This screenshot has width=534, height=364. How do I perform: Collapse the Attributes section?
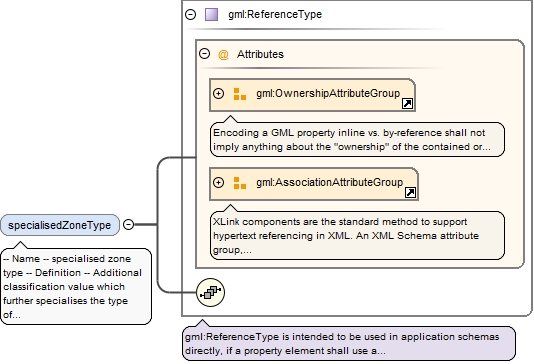coord(204,53)
